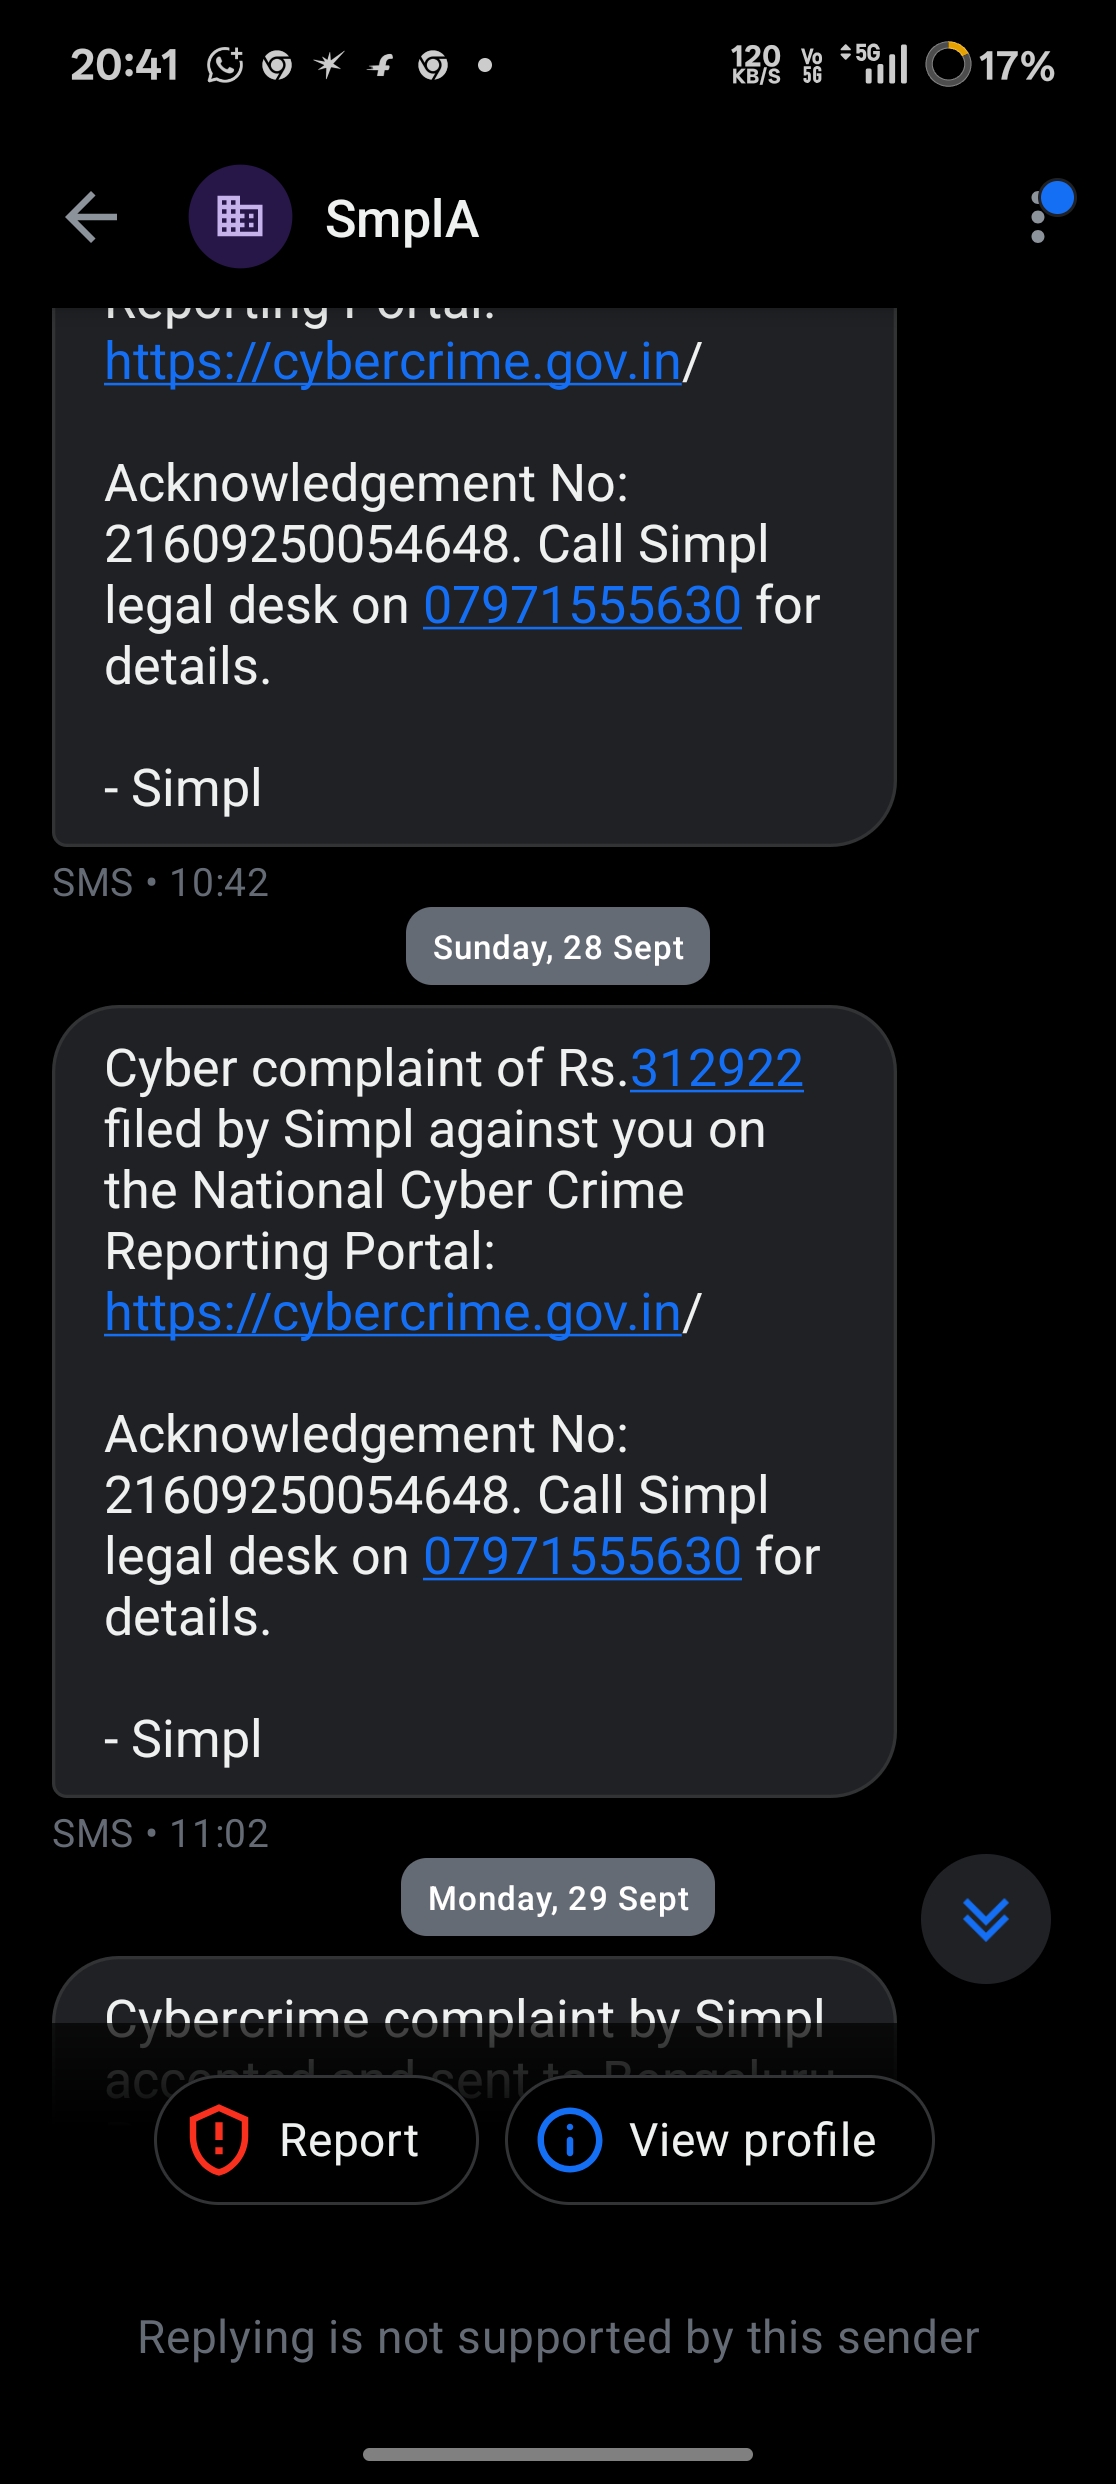
Task: Open the three-dot overflow menu
Action: 1038,217
